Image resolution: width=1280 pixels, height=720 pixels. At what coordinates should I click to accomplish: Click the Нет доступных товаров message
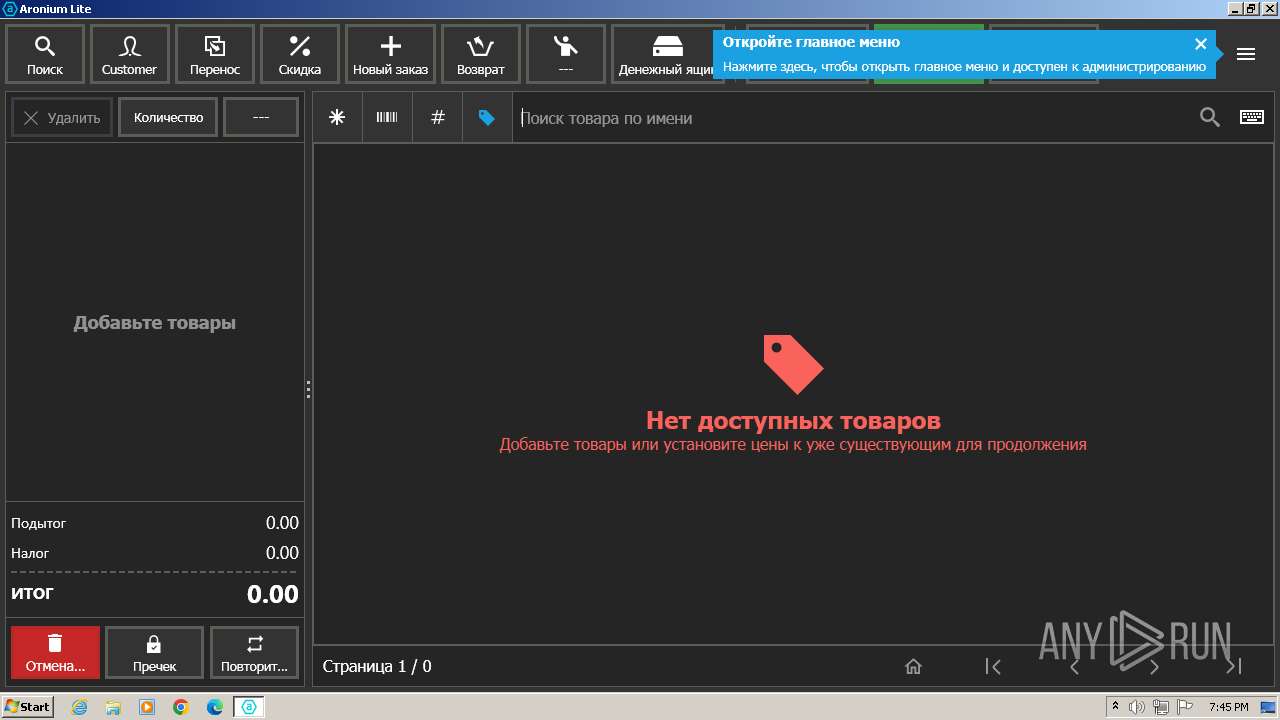[x=793, y=420]
